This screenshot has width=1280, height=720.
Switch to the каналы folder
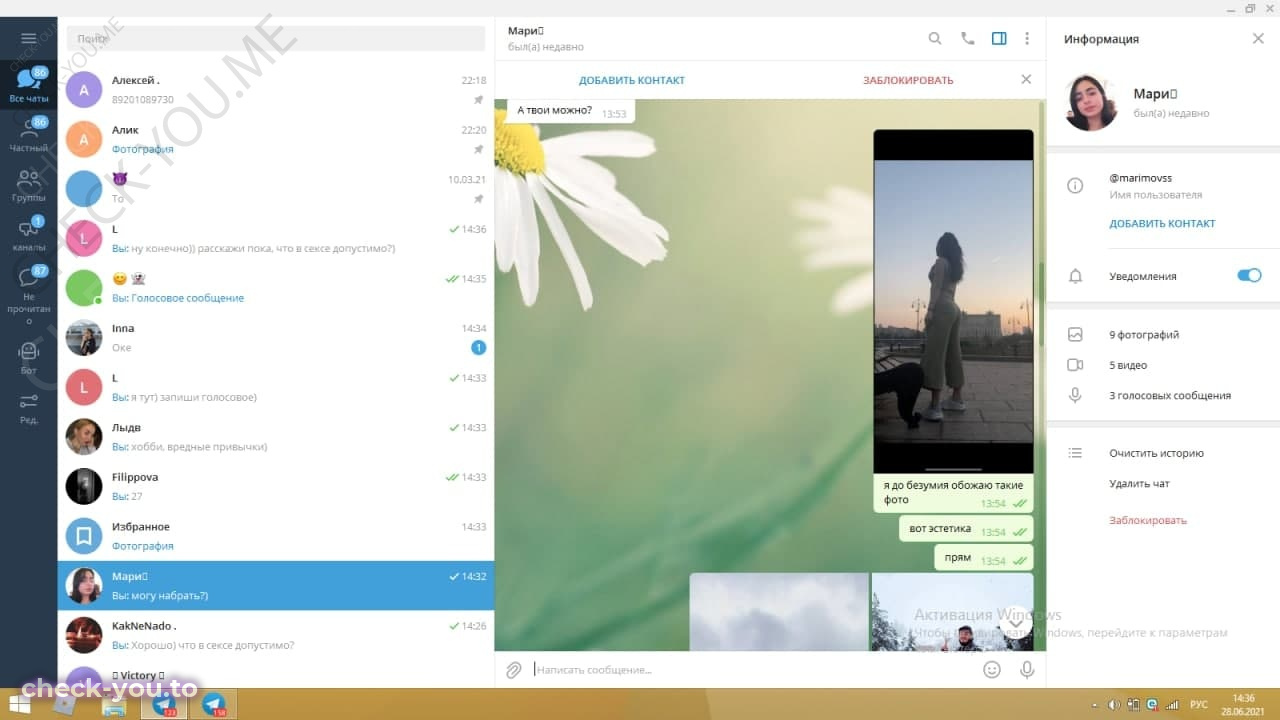click(29, 234)
